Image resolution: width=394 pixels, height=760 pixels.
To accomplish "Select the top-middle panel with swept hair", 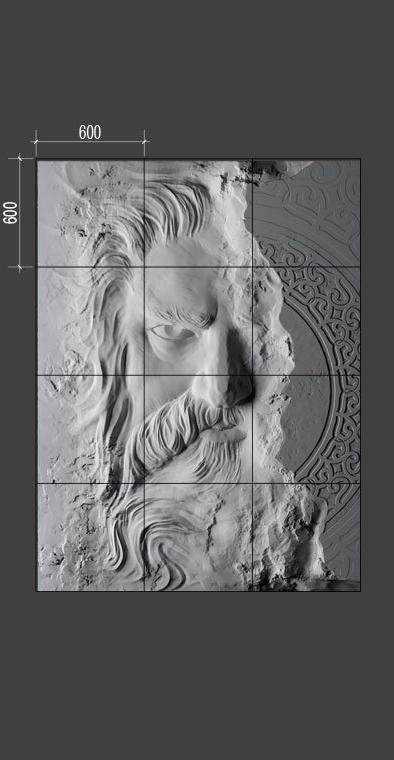I will [x=198, y=213].
